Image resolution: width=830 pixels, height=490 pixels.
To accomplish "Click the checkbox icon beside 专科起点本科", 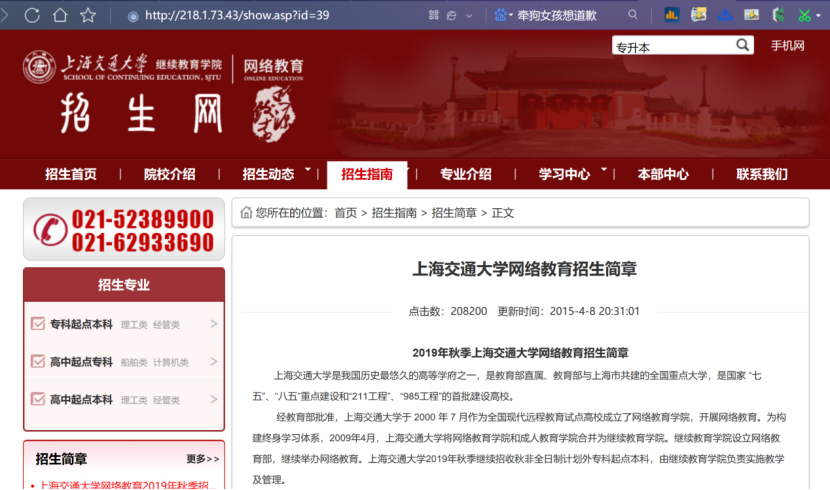I will click(38, 323).
